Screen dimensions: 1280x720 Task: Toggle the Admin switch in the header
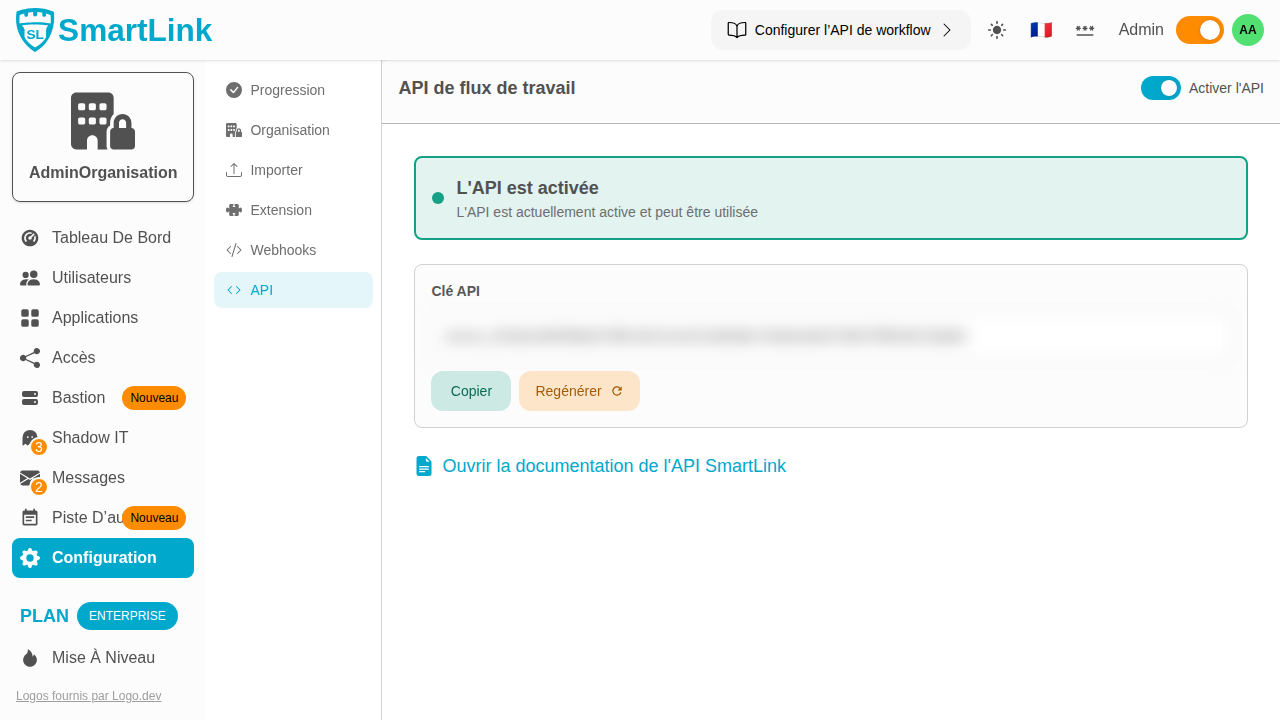[1199, 30]
